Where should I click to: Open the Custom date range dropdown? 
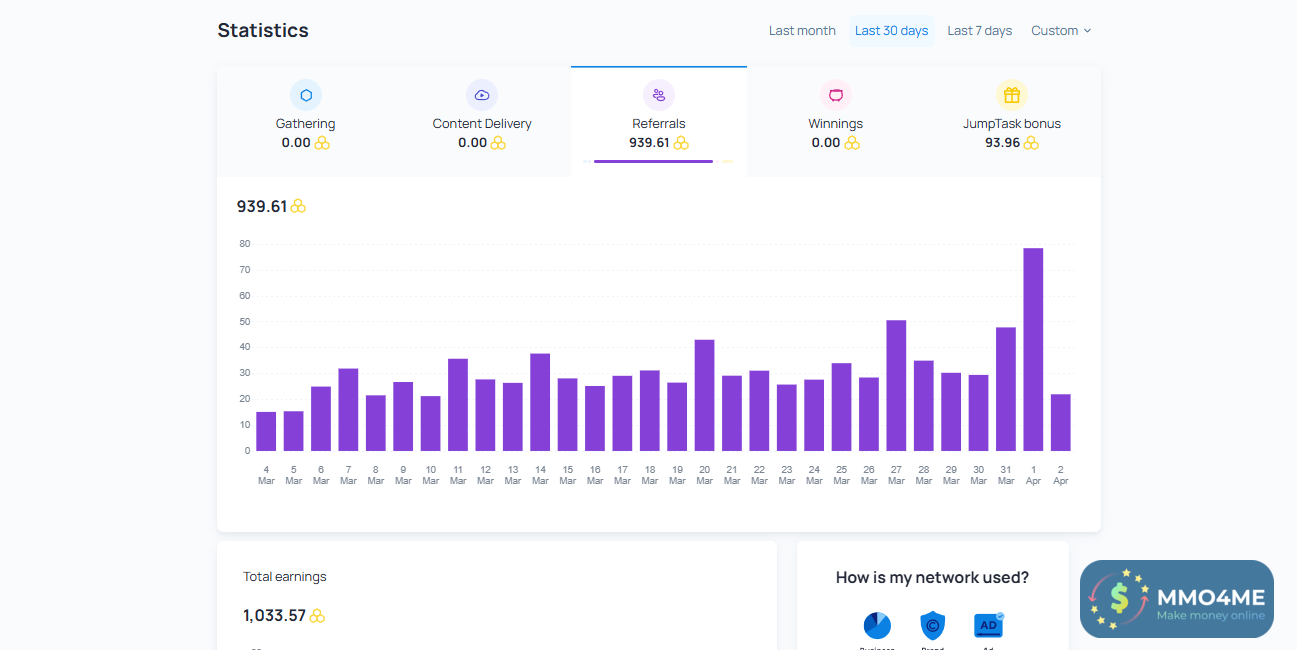[1061, 31]
